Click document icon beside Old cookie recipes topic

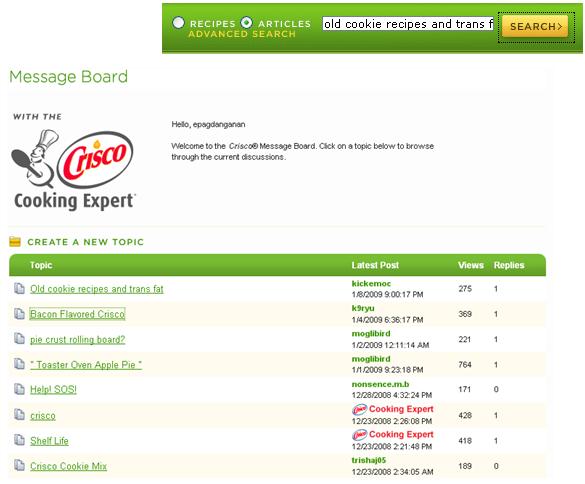tap(19, 288)
